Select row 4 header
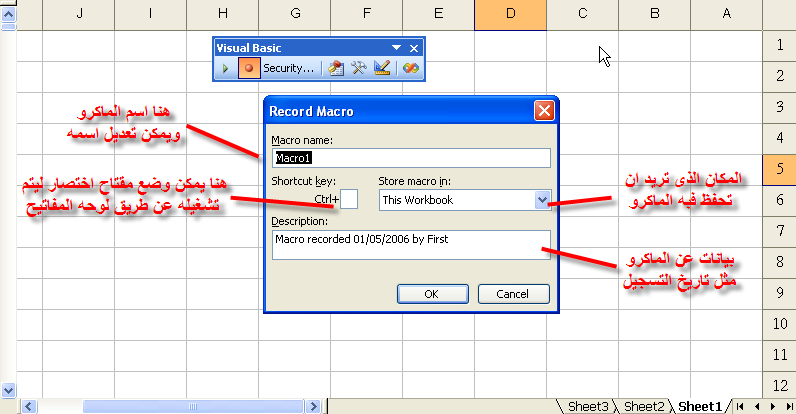Viewport: 796px width, 414px height. 779,139
